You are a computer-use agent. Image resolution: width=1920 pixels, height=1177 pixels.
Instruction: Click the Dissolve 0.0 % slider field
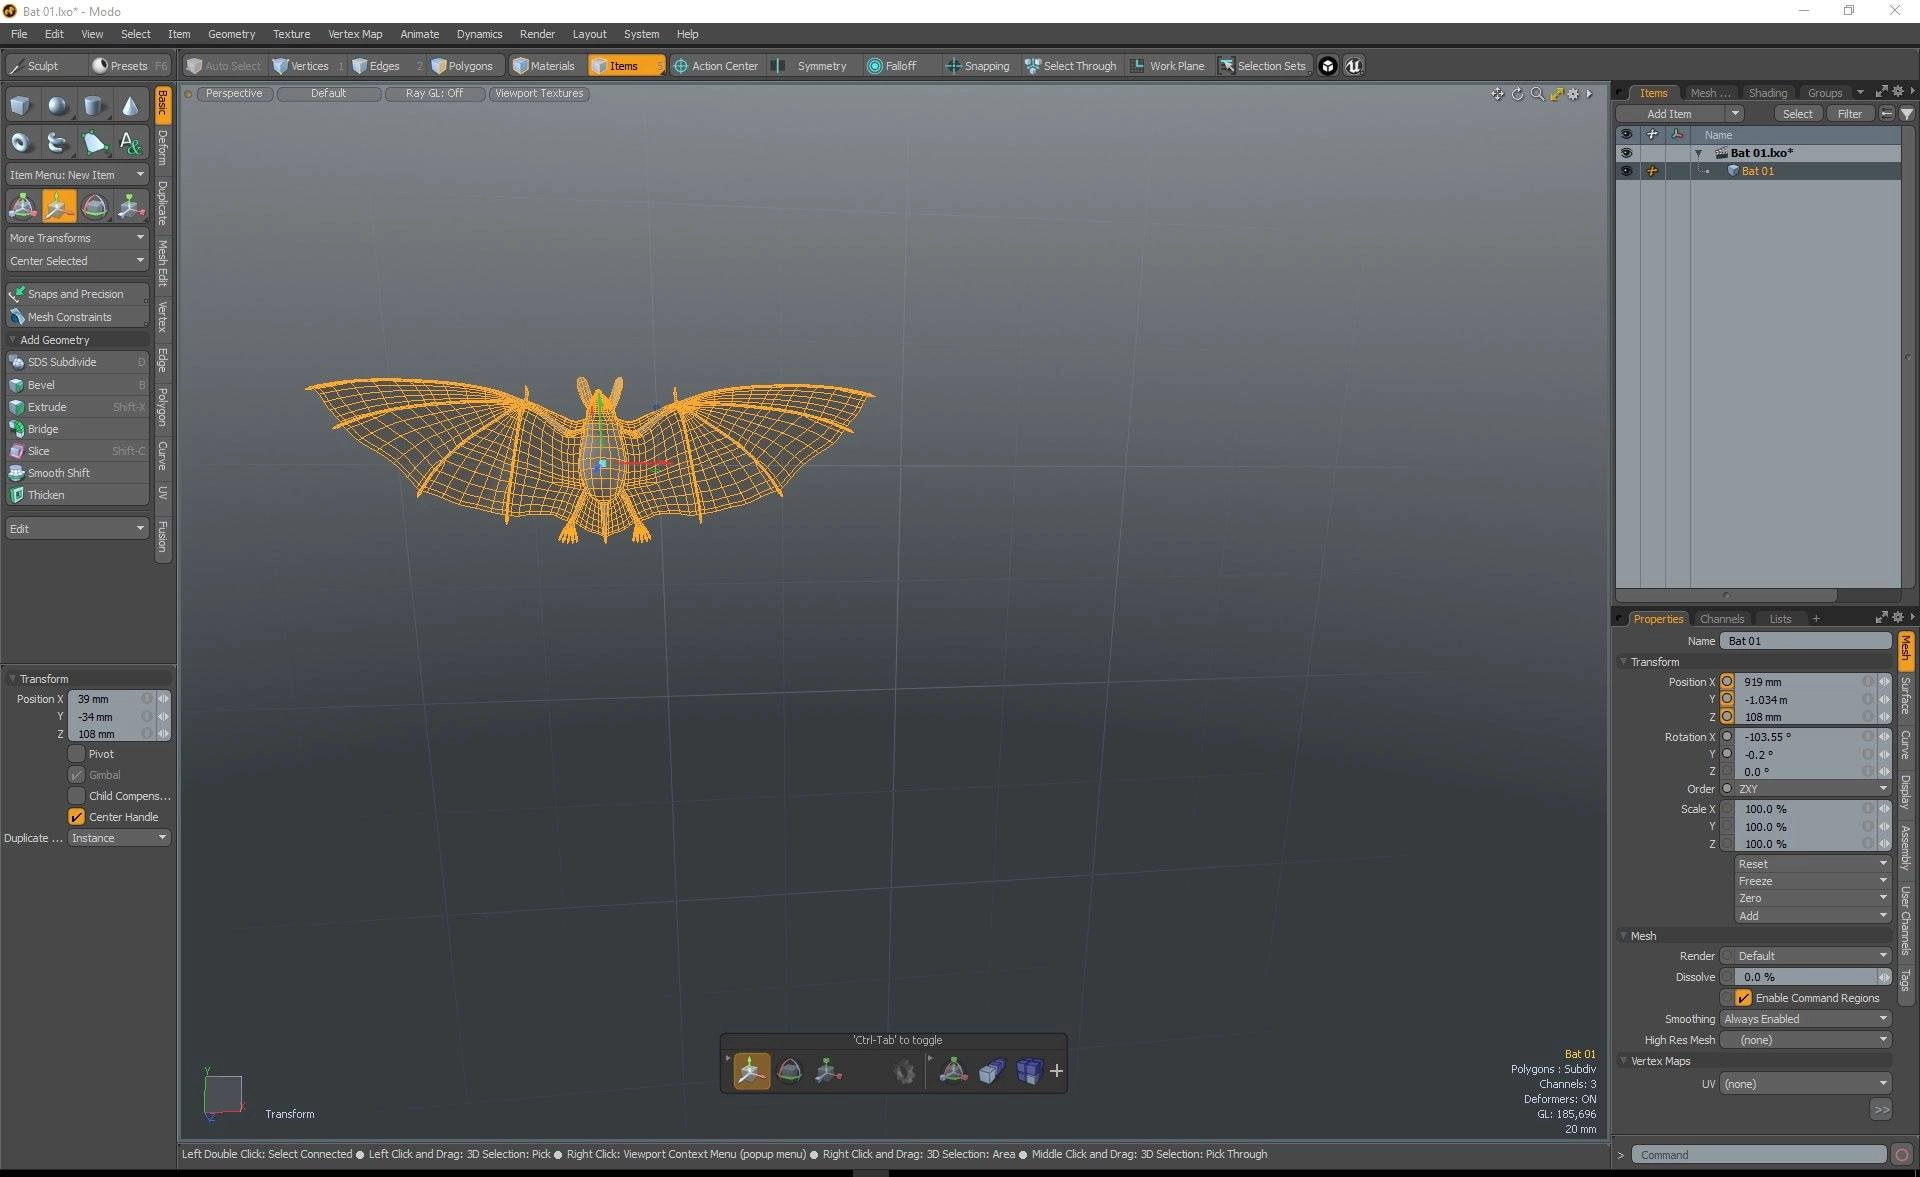pyautogui.click(x=1806, y=977)
